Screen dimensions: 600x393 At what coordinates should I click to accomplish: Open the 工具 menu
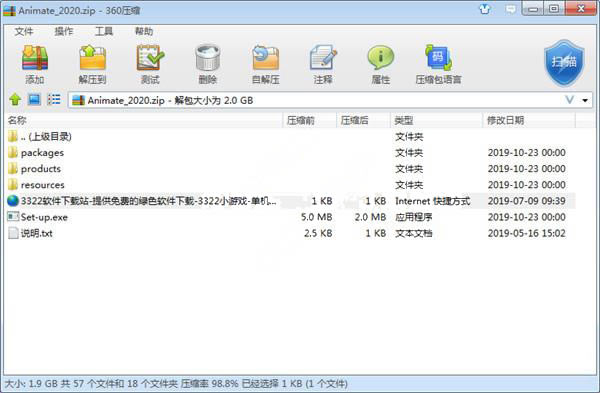pos(104,31)
